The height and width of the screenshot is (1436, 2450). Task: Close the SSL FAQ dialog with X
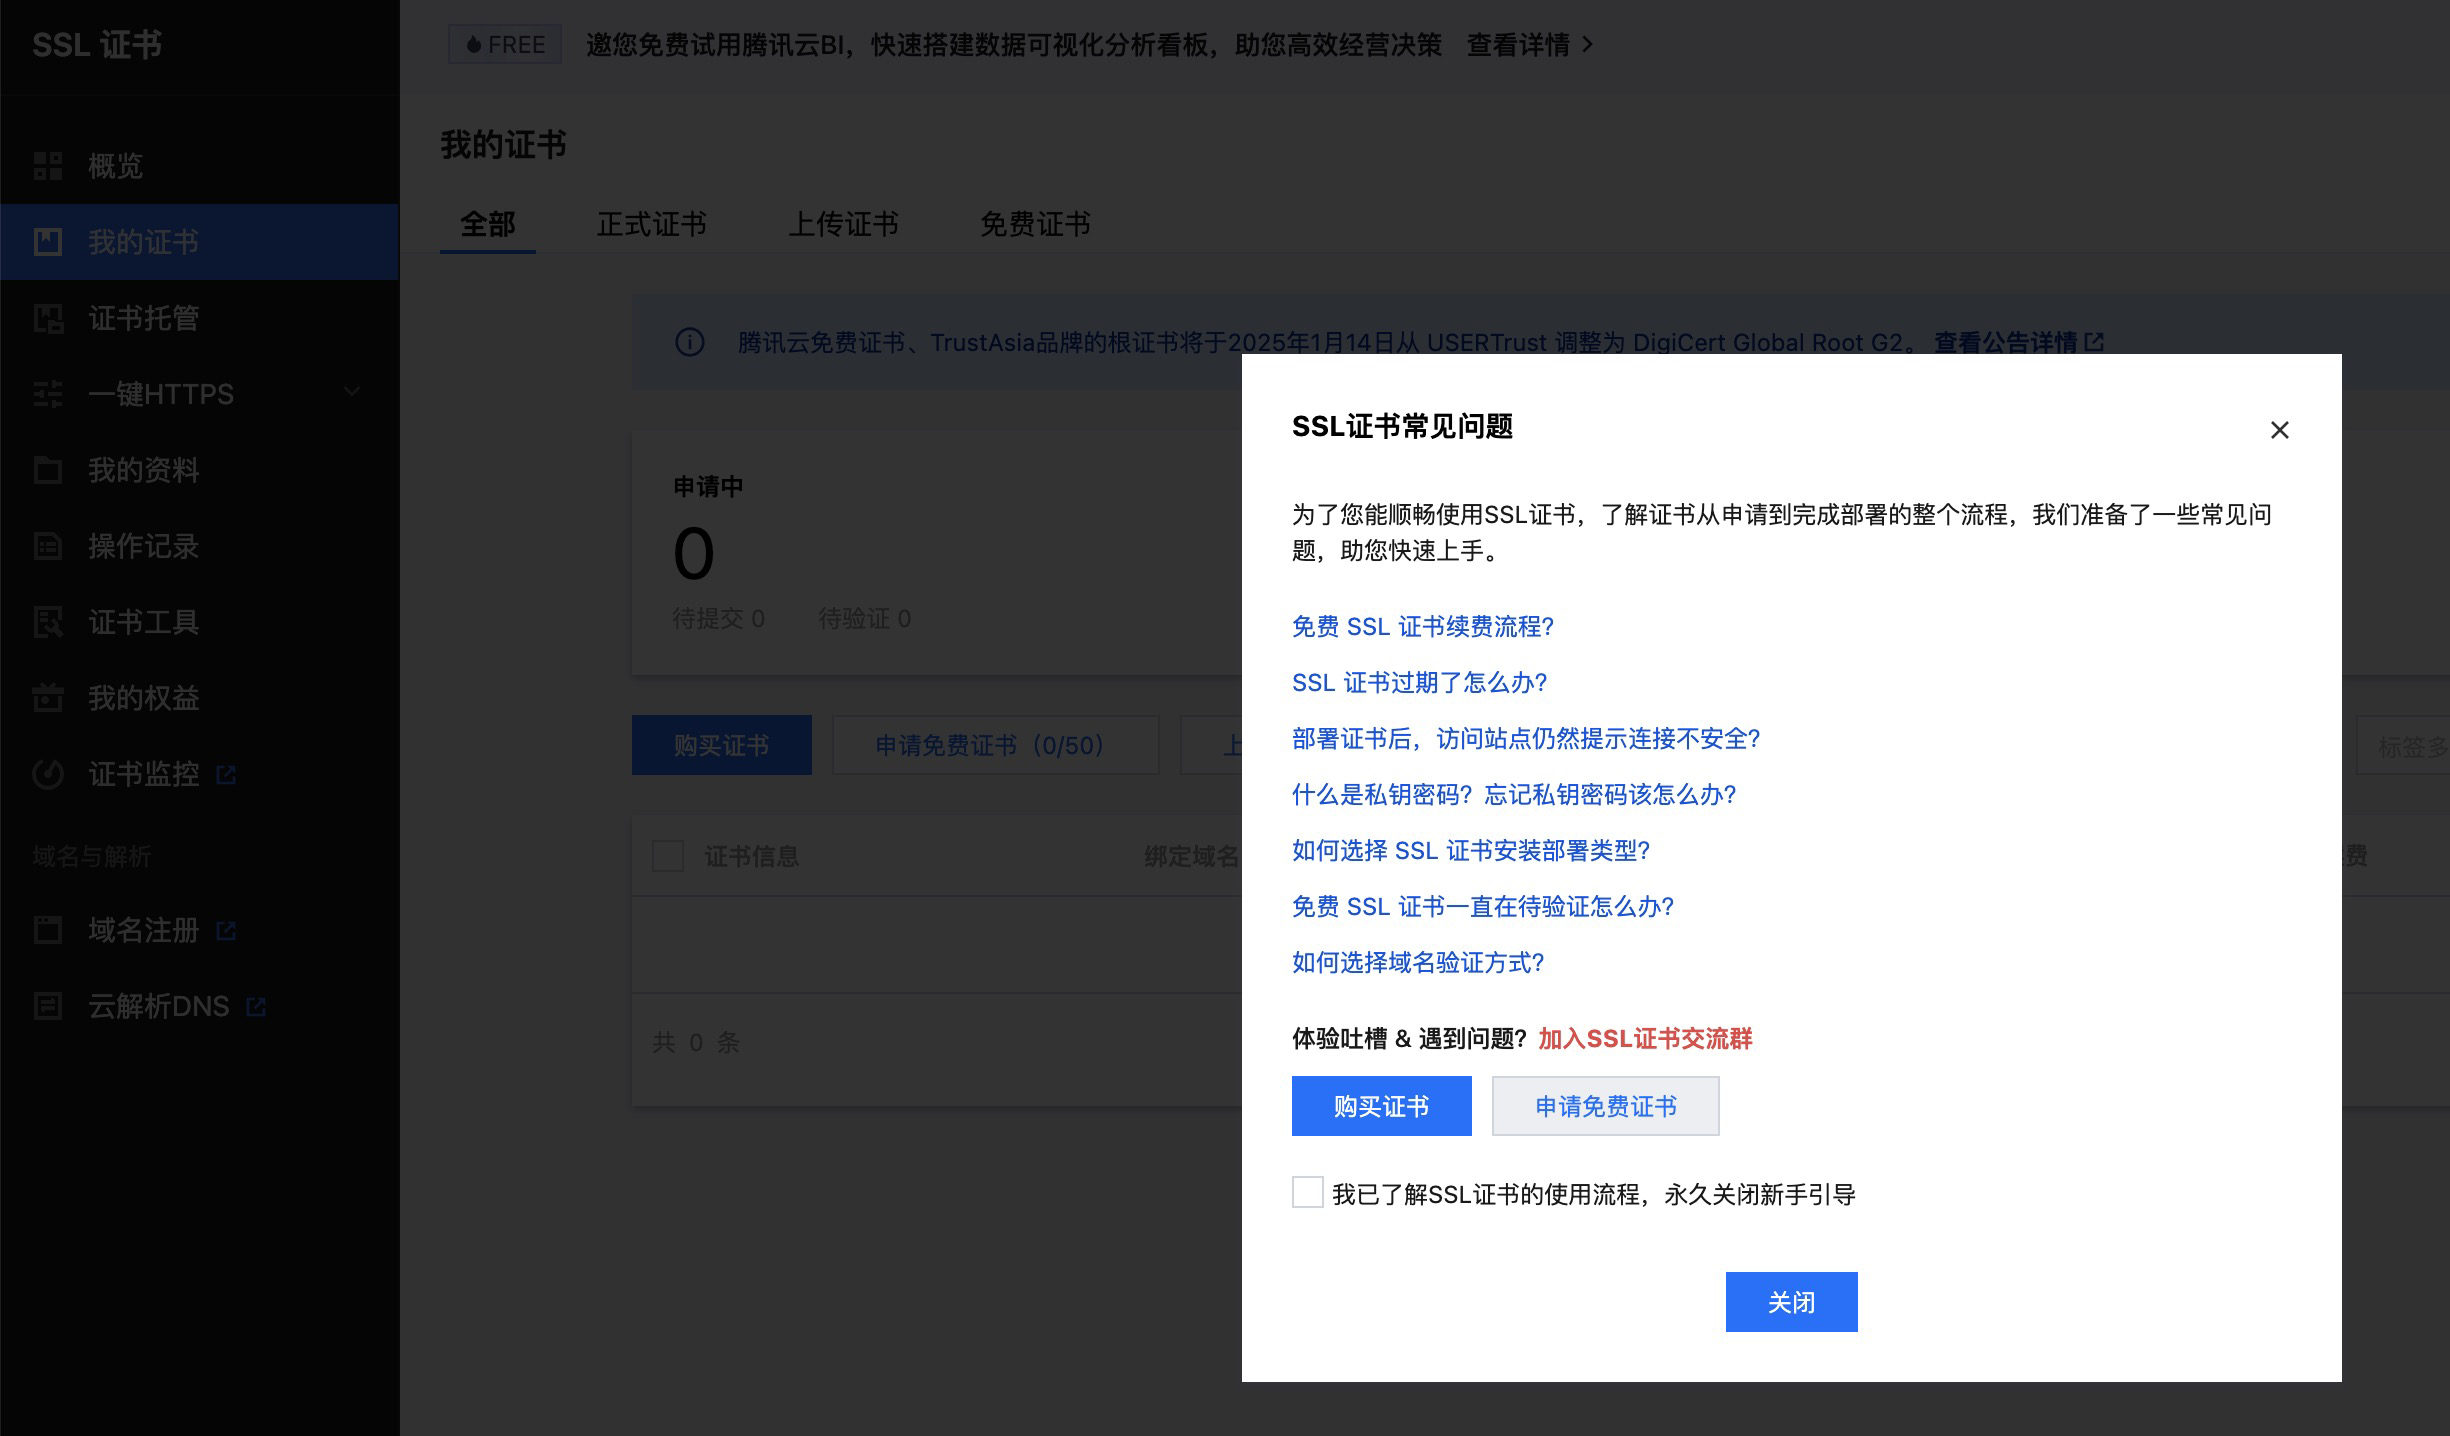(x=2279, y=430)
